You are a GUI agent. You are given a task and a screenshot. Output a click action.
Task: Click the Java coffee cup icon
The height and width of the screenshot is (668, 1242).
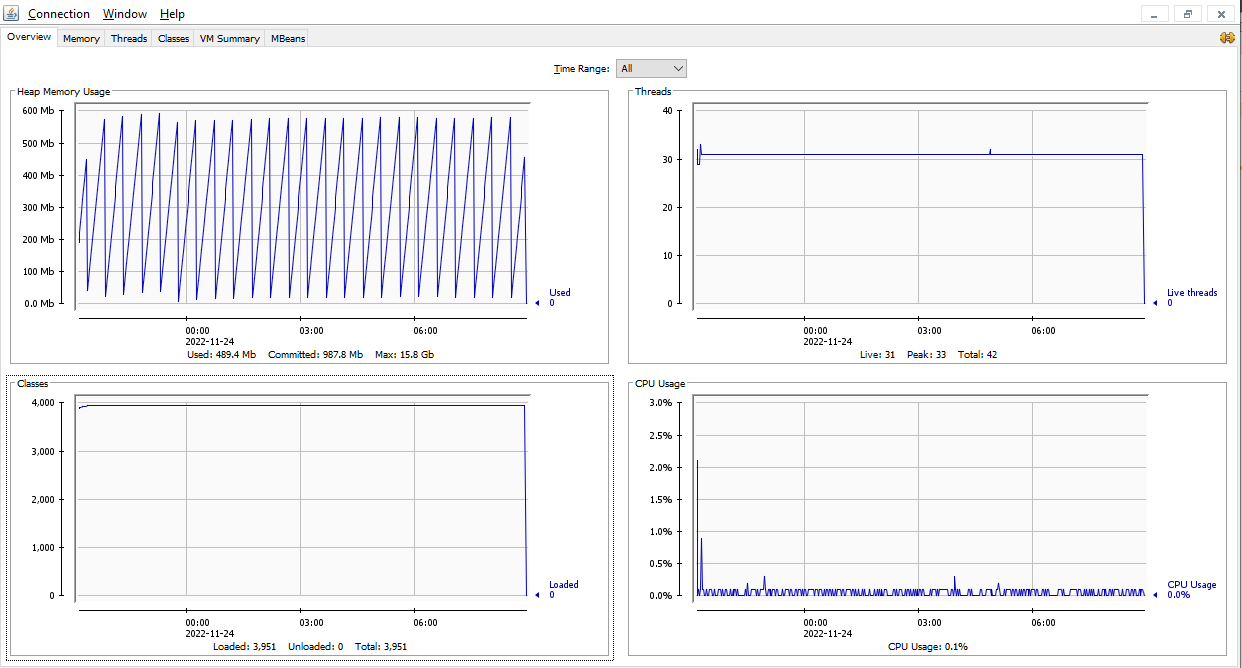click(x=12, y=14)
